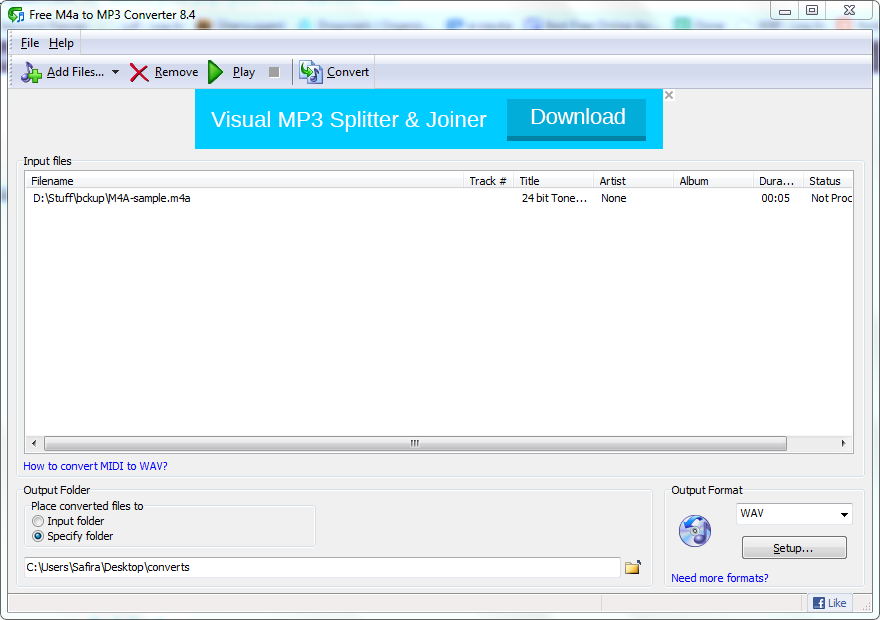Select the Input folder radio button
This screenshot has height=620, width=880.
(x=38, y=521)
